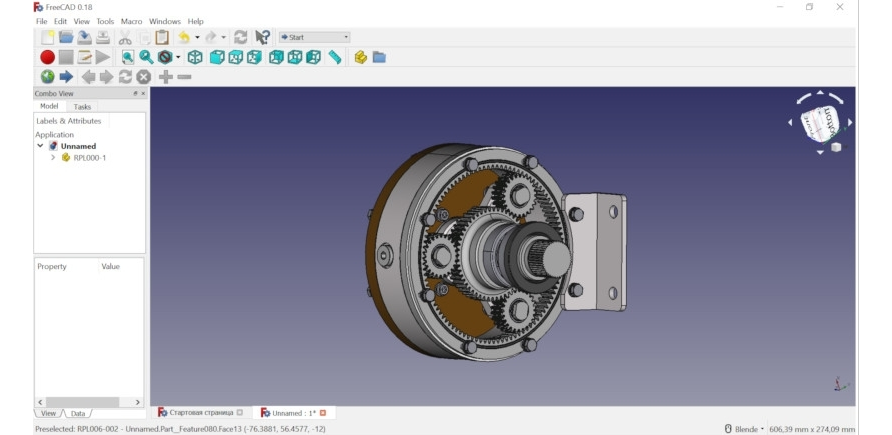Click the Create part yellow icon
The image size is (892, 435).
(360, 57)
